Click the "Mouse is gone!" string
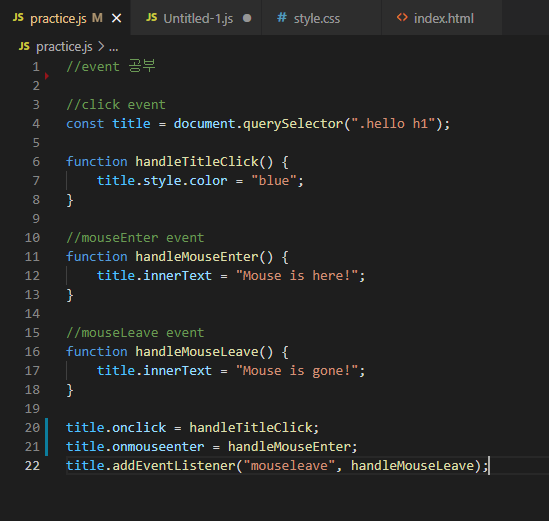Image resolution: width=549 pixels, height=521 pixels. tap(297, 370)
